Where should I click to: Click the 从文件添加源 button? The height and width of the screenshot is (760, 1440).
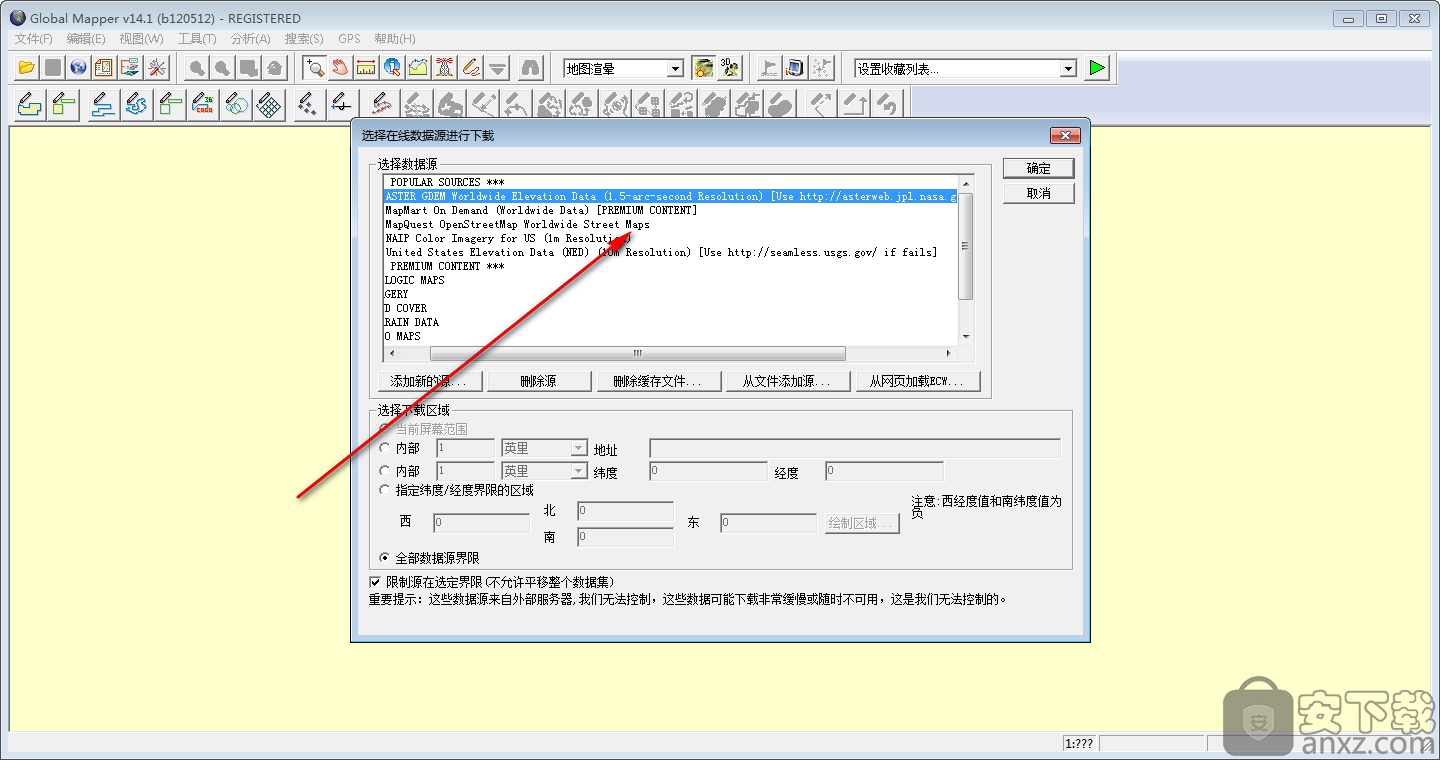pyautogui.click(x=786, y=381)
